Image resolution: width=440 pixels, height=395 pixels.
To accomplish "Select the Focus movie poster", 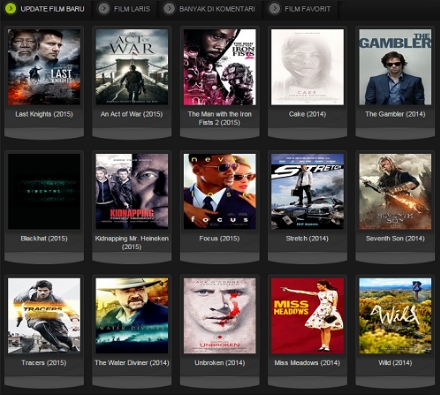I will (220, 191).
